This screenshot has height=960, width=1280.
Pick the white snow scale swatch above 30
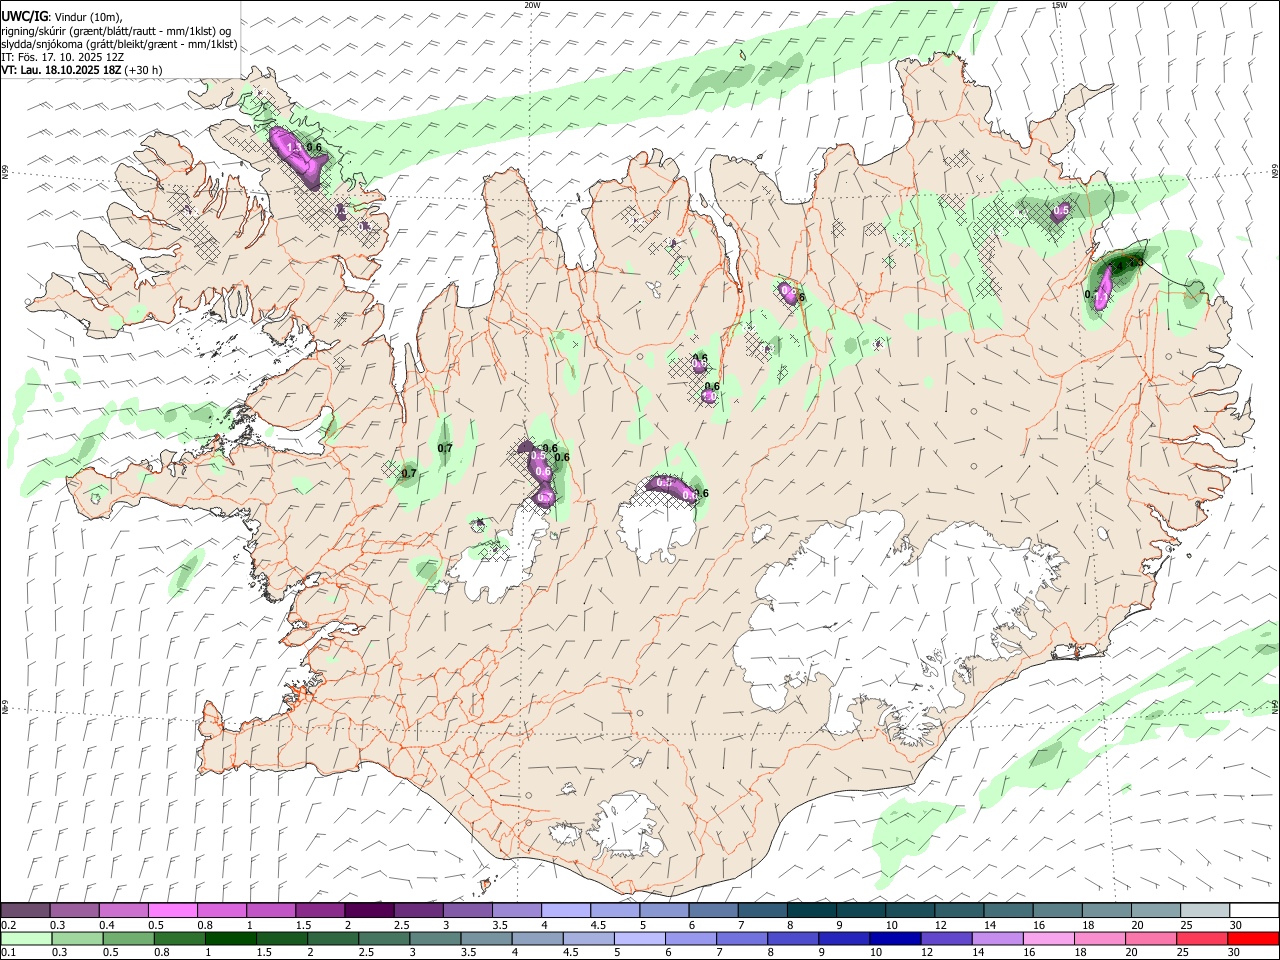click(1254, 910)
